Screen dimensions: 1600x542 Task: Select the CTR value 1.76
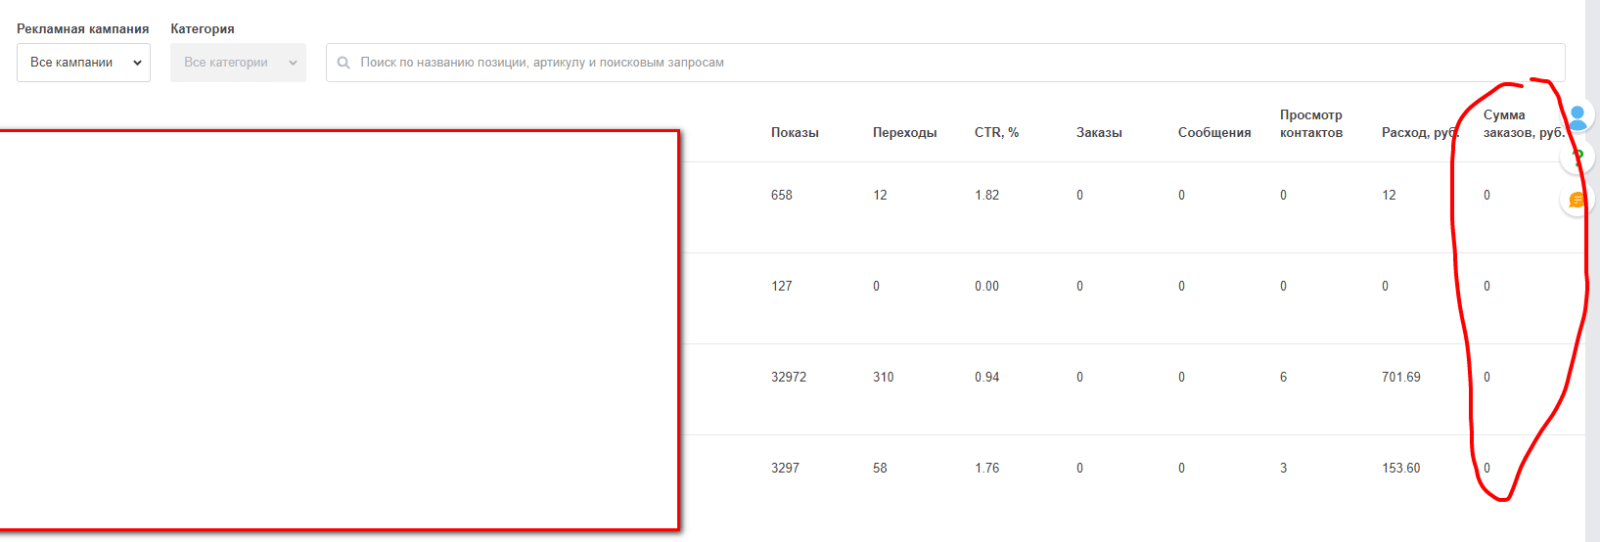point(987,468)
